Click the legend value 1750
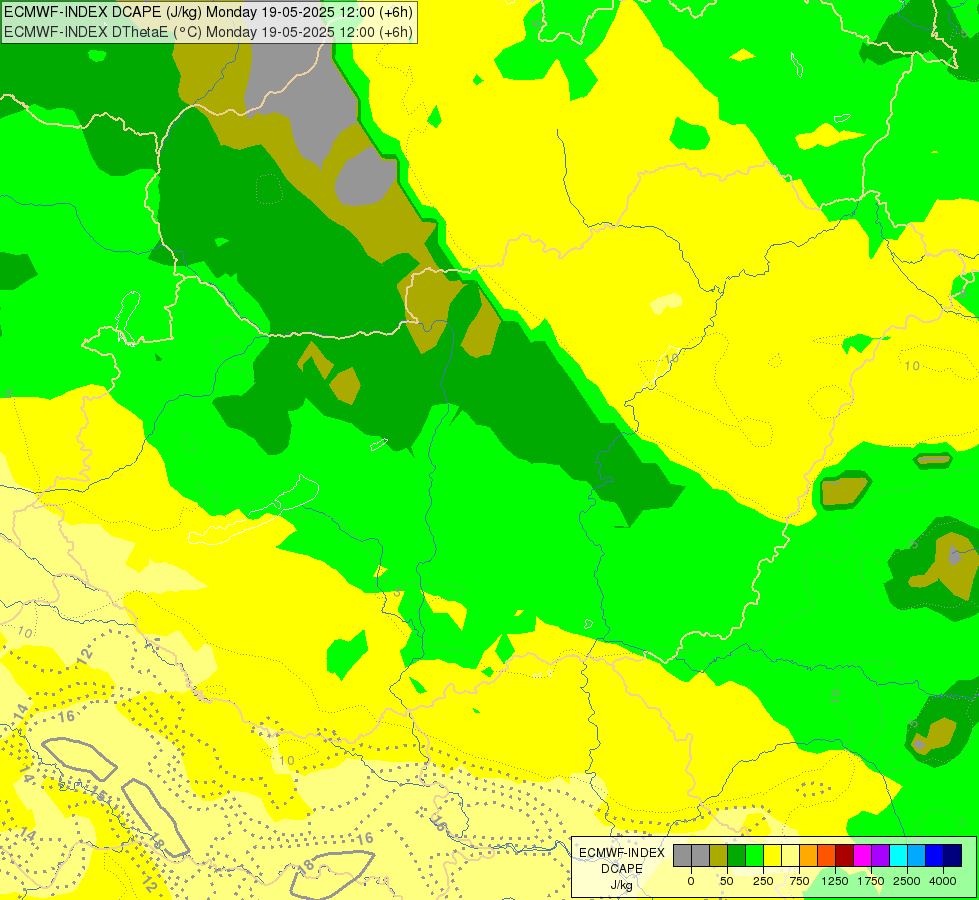 (870, 881)
